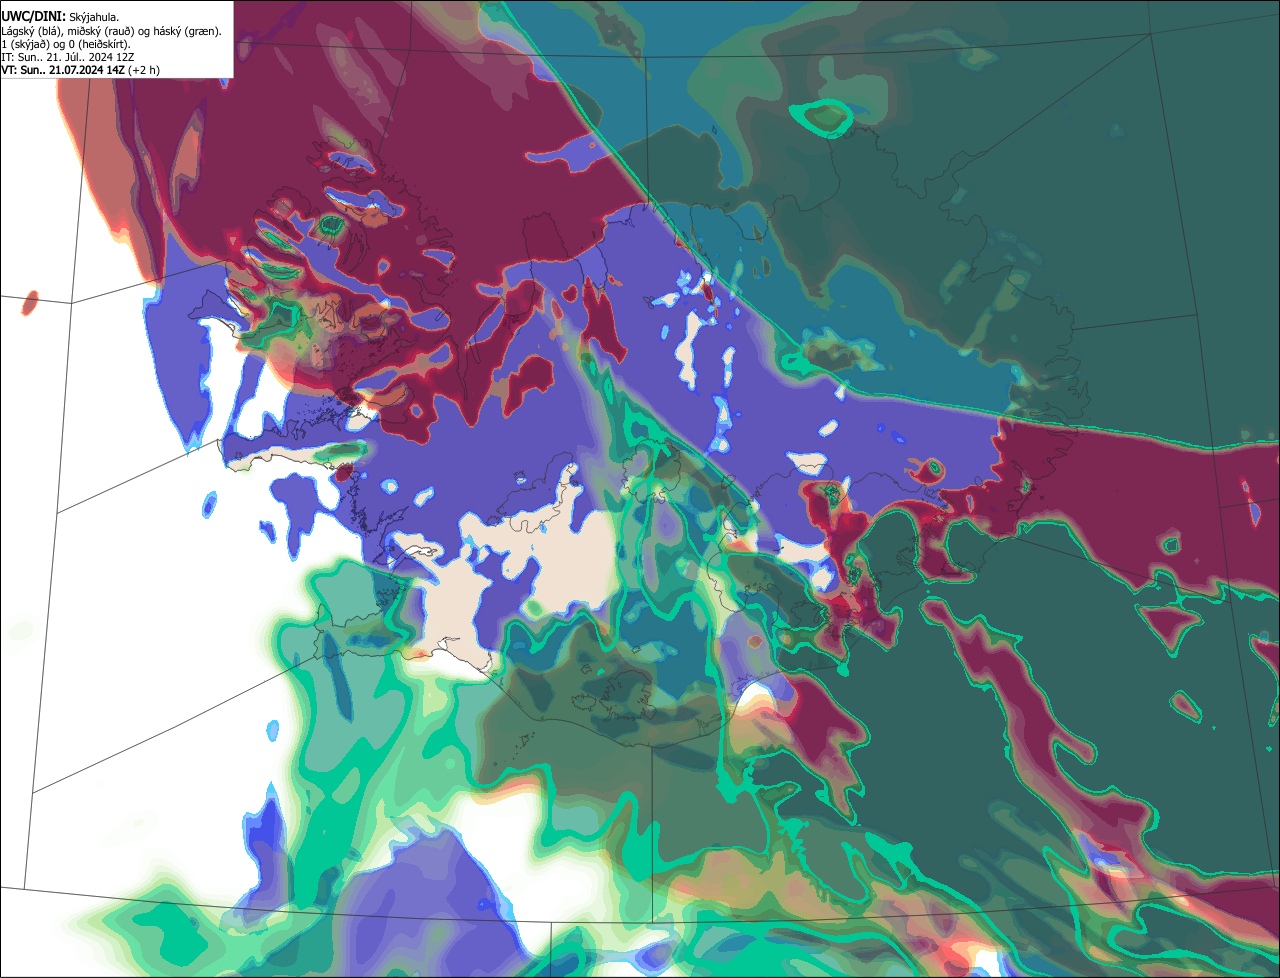Click the "0 (heiðskírt)." legend value
Image resolution: width=1280 pixels, height=978 pixels.
[100, 44]
